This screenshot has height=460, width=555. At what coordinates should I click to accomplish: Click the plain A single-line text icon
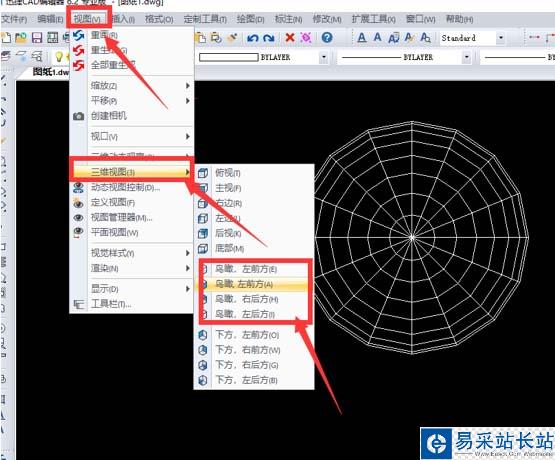[x=377, y=37]
